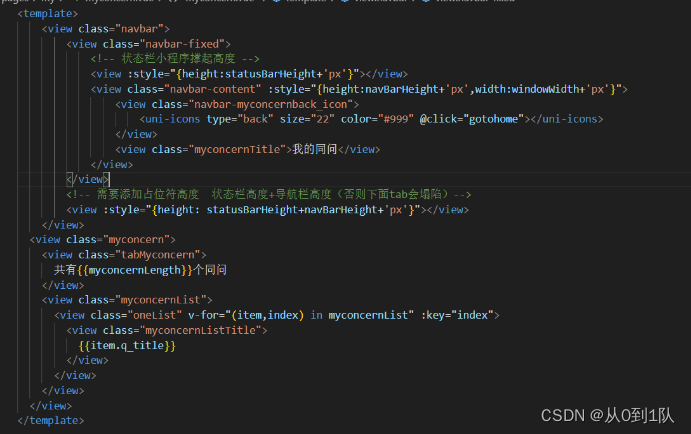Select the class value "tabMyconcern"
Screen dimensions: 691x434
point(158,255)
